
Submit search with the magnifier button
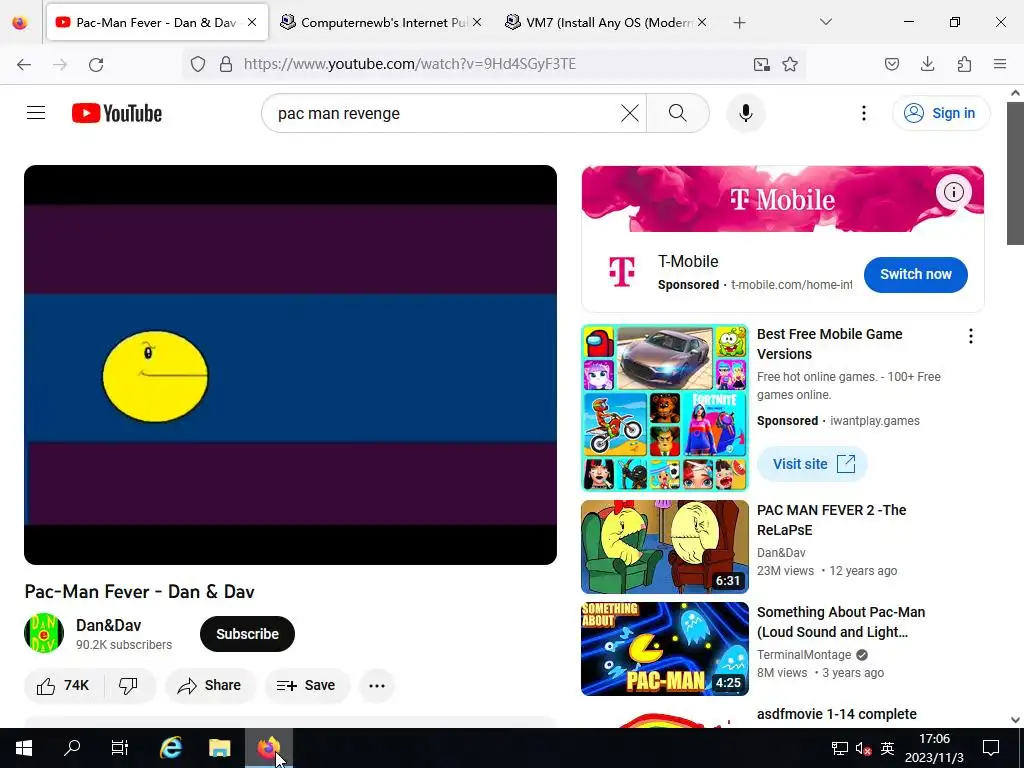pyautogui.click(x=678, y=113)
